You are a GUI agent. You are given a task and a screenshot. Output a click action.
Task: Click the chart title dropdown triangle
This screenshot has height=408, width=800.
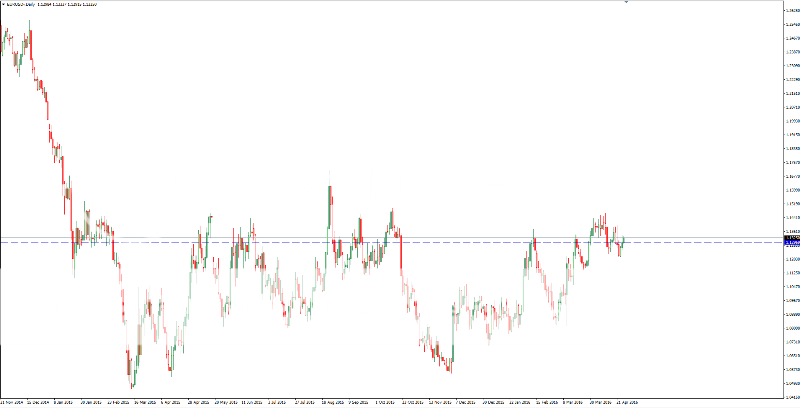click(2, 4)
